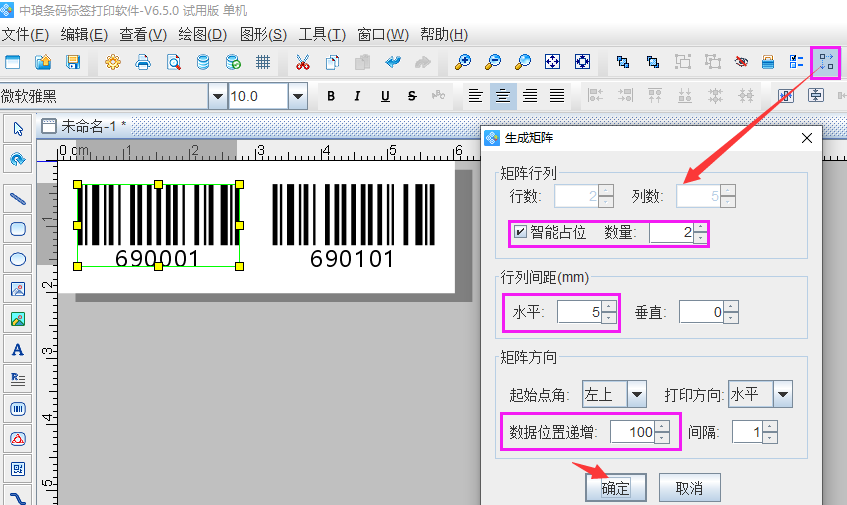This screenshot has height=505, width=847.
Task: Click 水平 spacing input field
Action: click(x=580, y=312)
